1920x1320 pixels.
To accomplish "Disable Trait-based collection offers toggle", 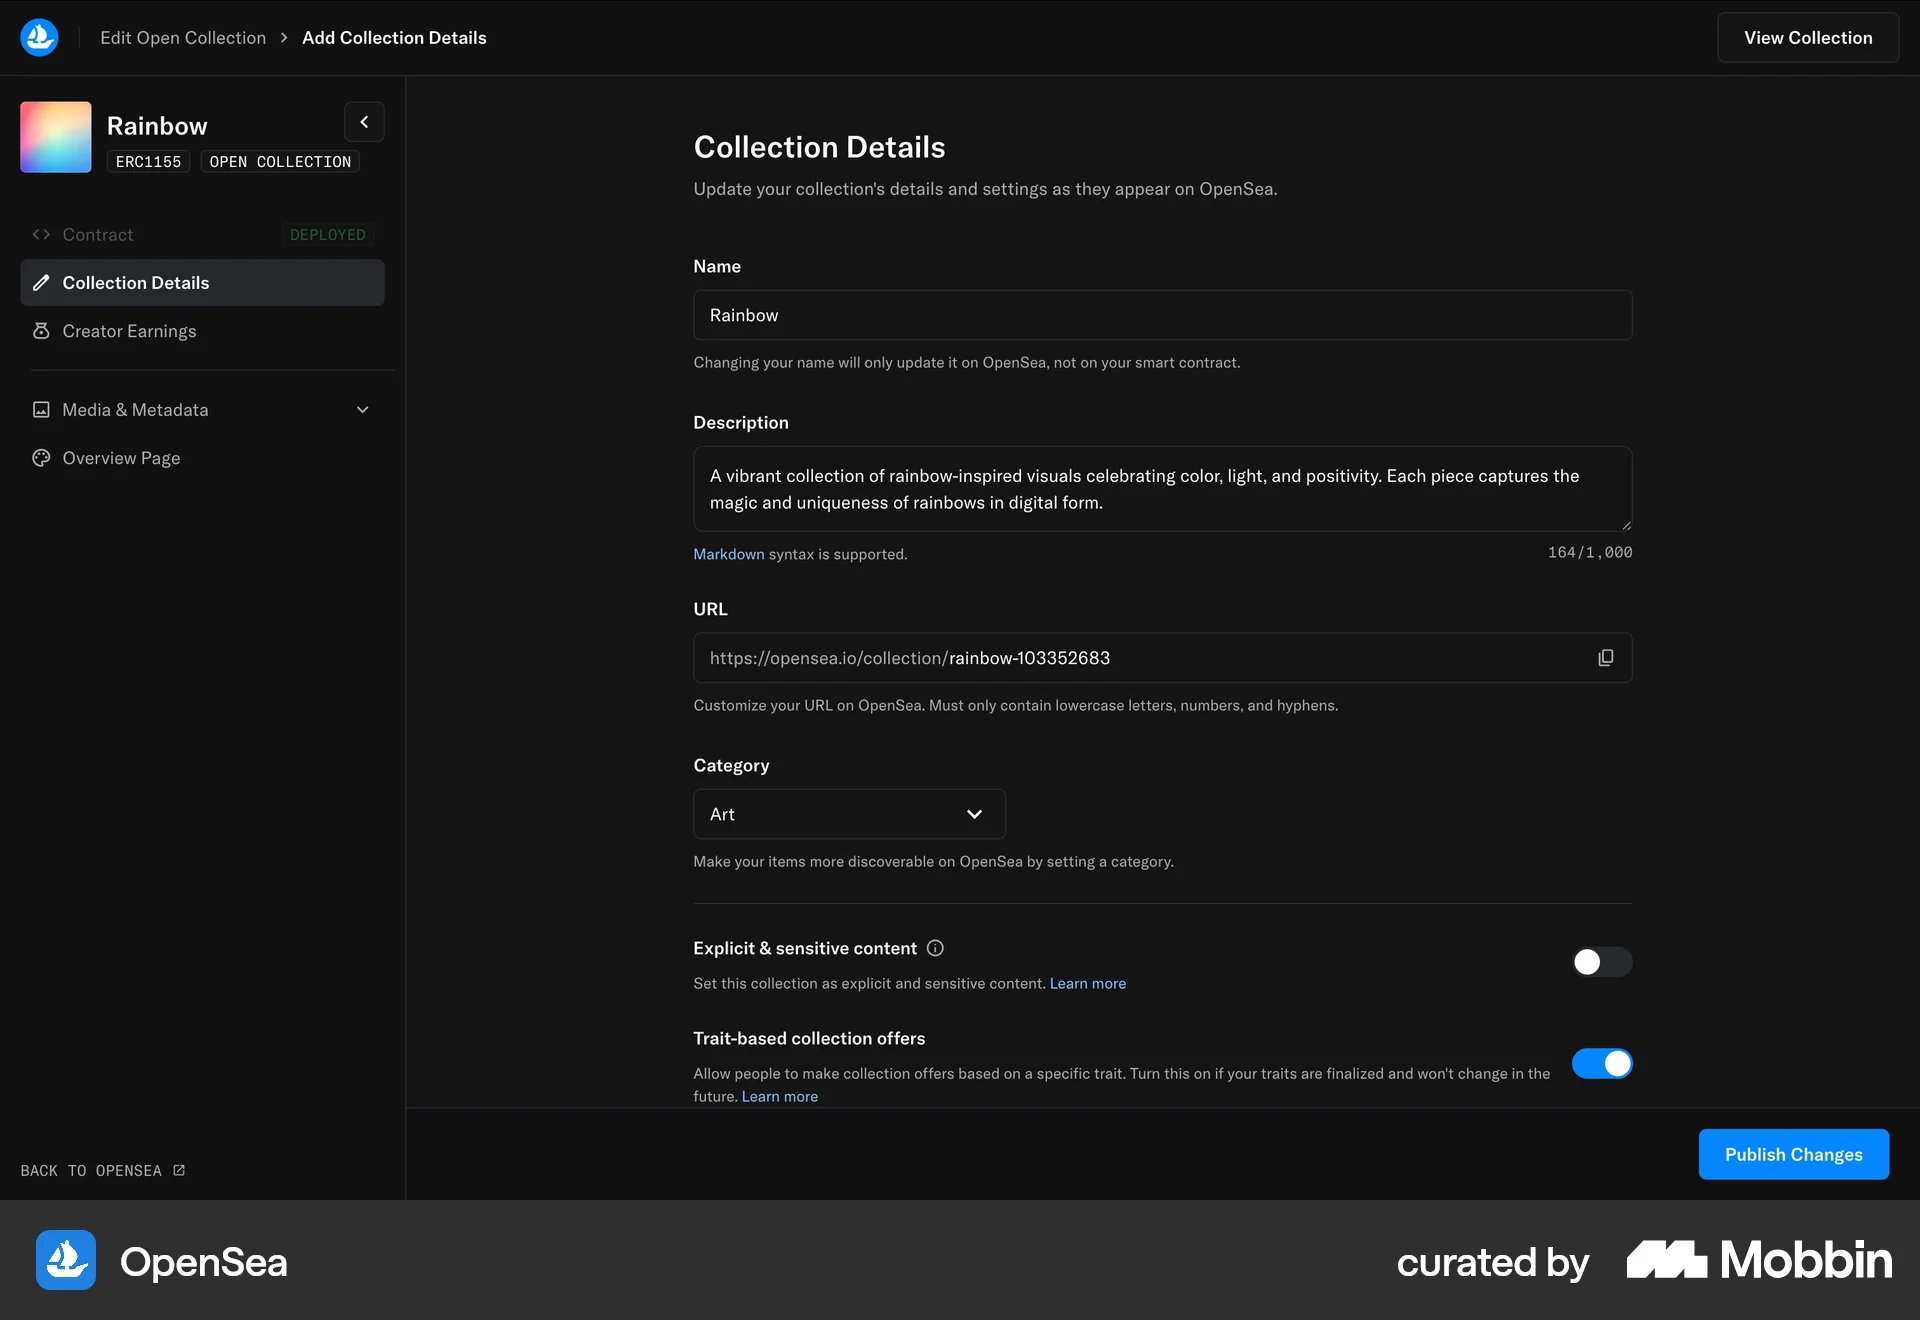I will [1601, 1063].
